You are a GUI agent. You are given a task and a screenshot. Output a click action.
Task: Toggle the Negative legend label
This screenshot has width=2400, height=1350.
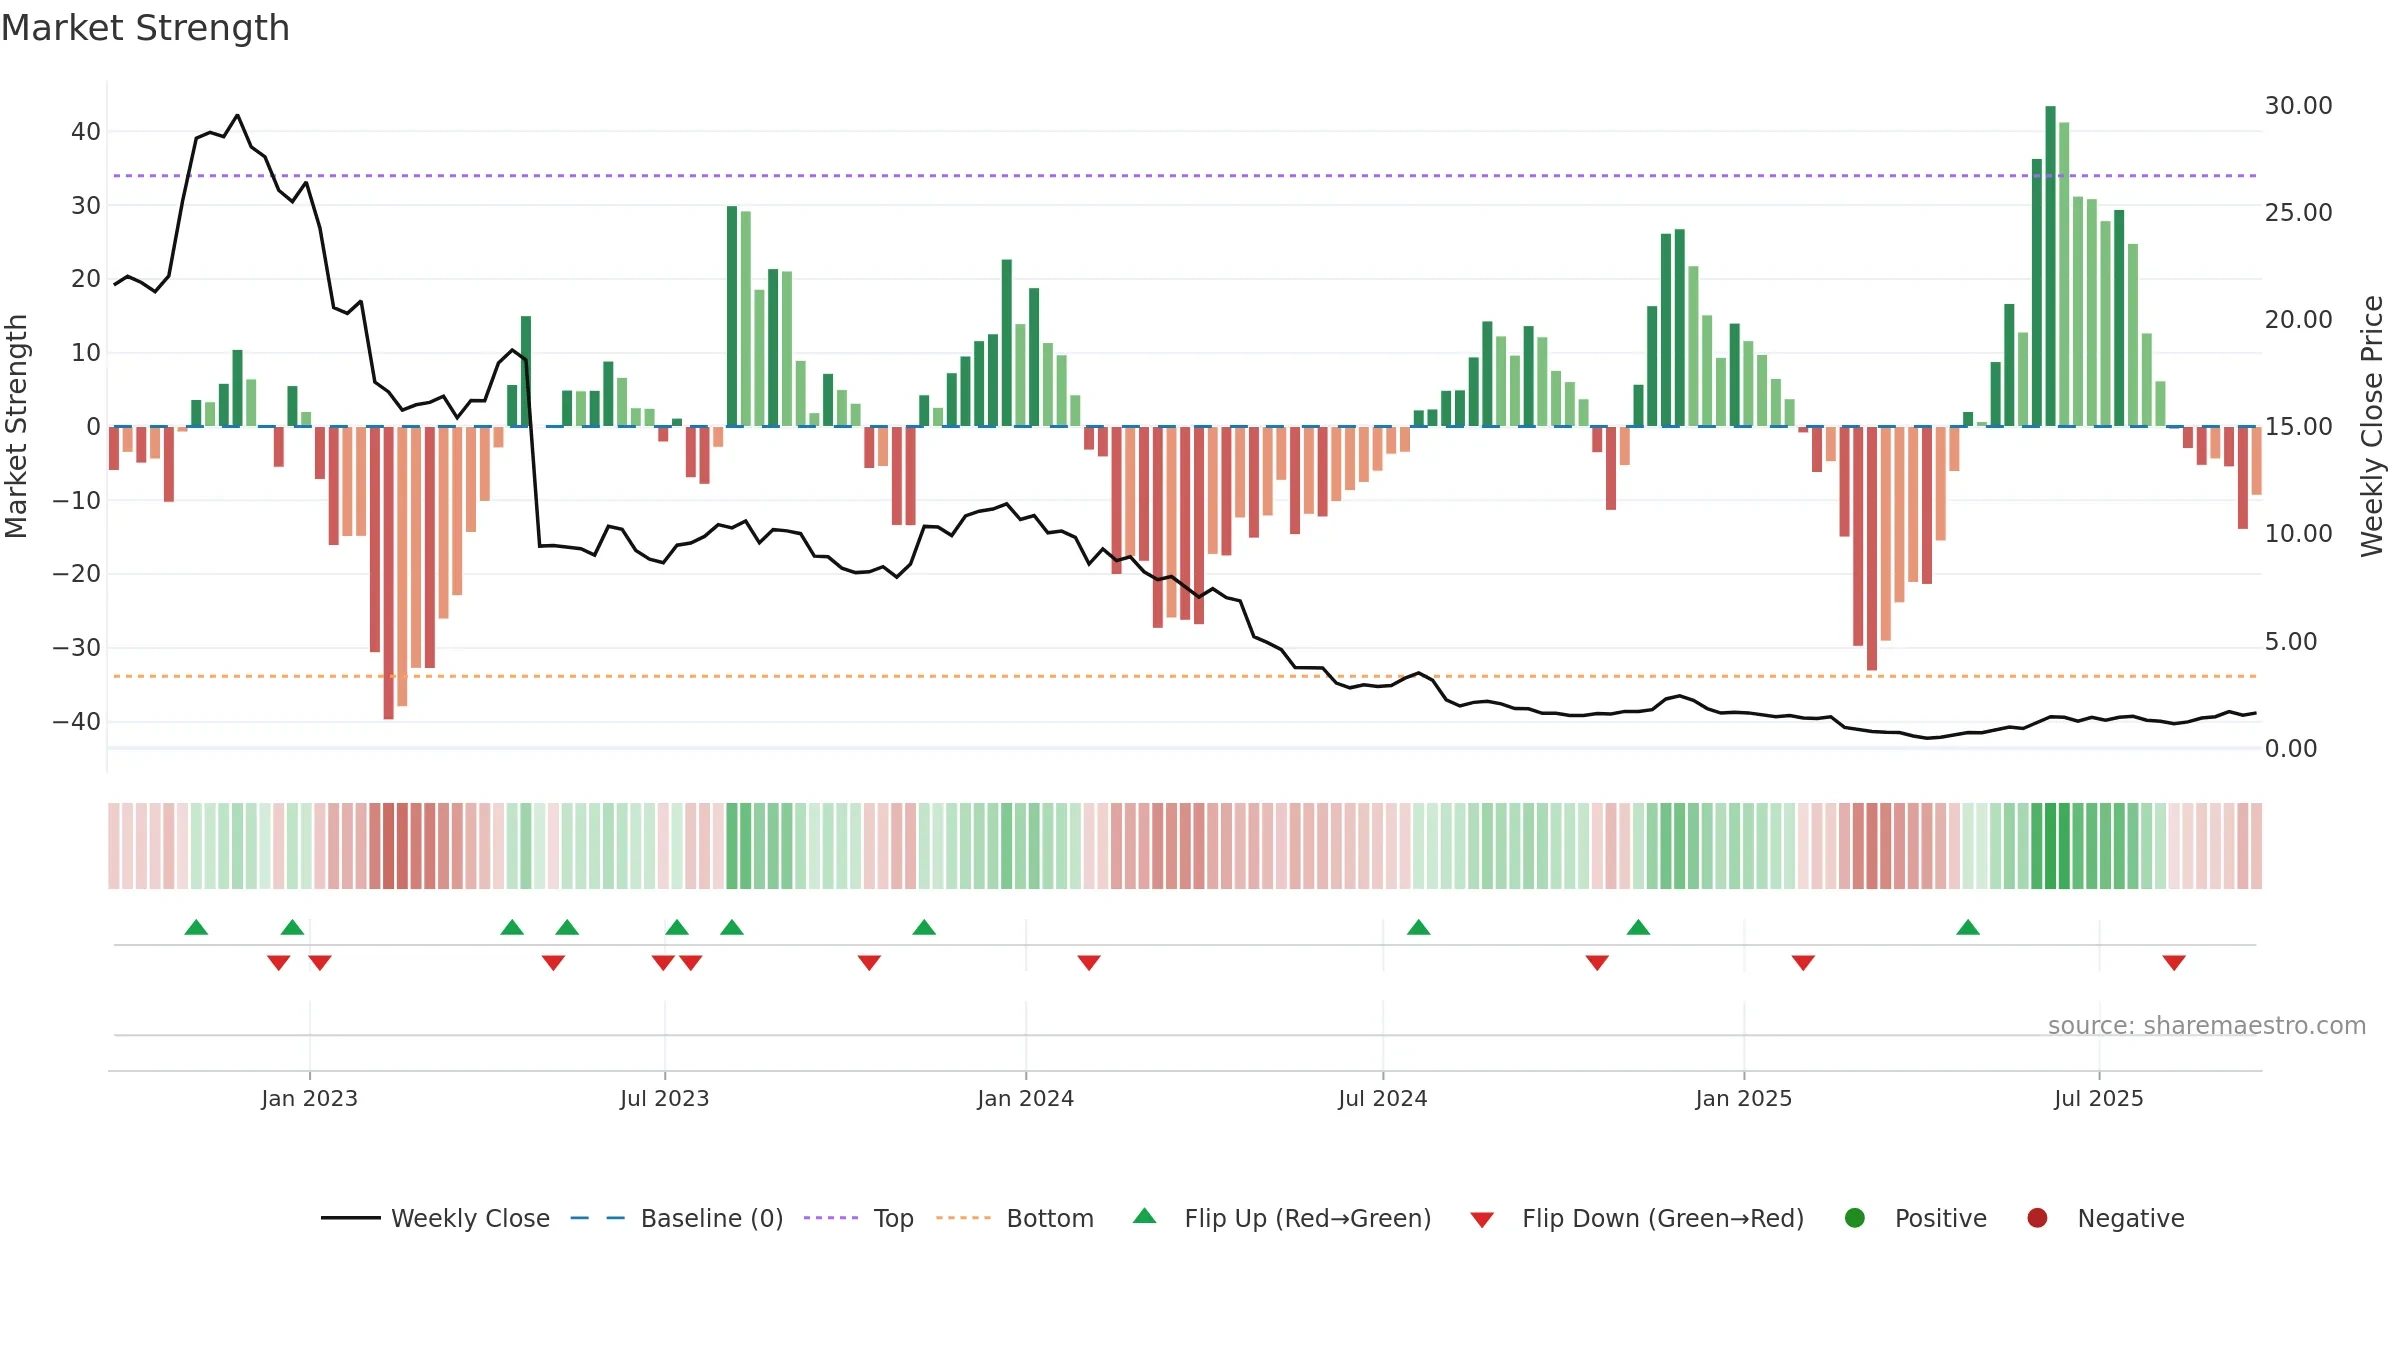[2131, 1218]
